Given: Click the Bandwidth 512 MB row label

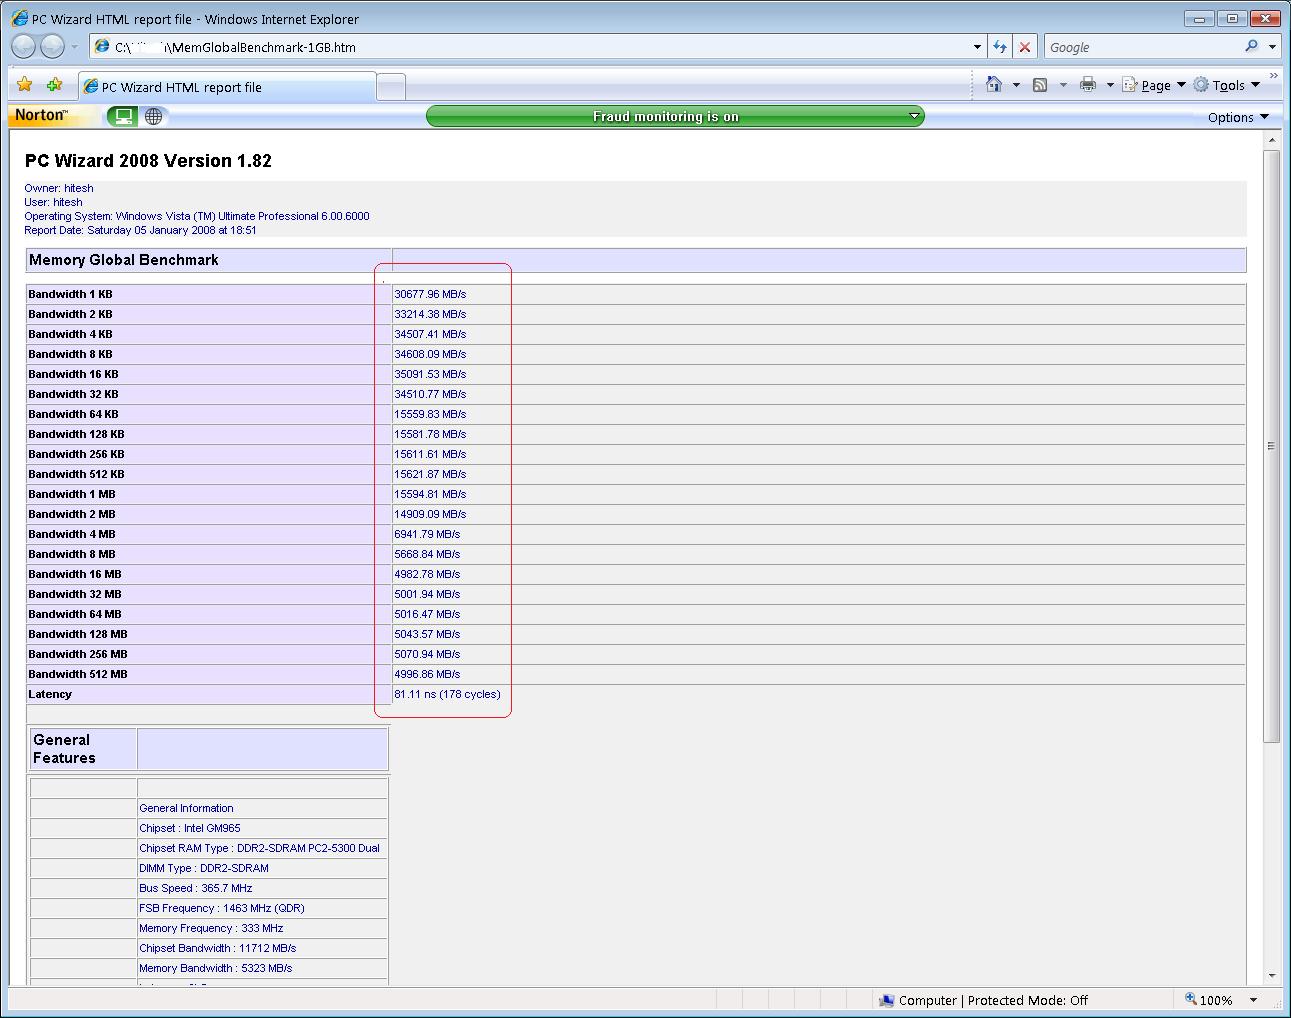Looking at the screenshot, I should [78, 674].
